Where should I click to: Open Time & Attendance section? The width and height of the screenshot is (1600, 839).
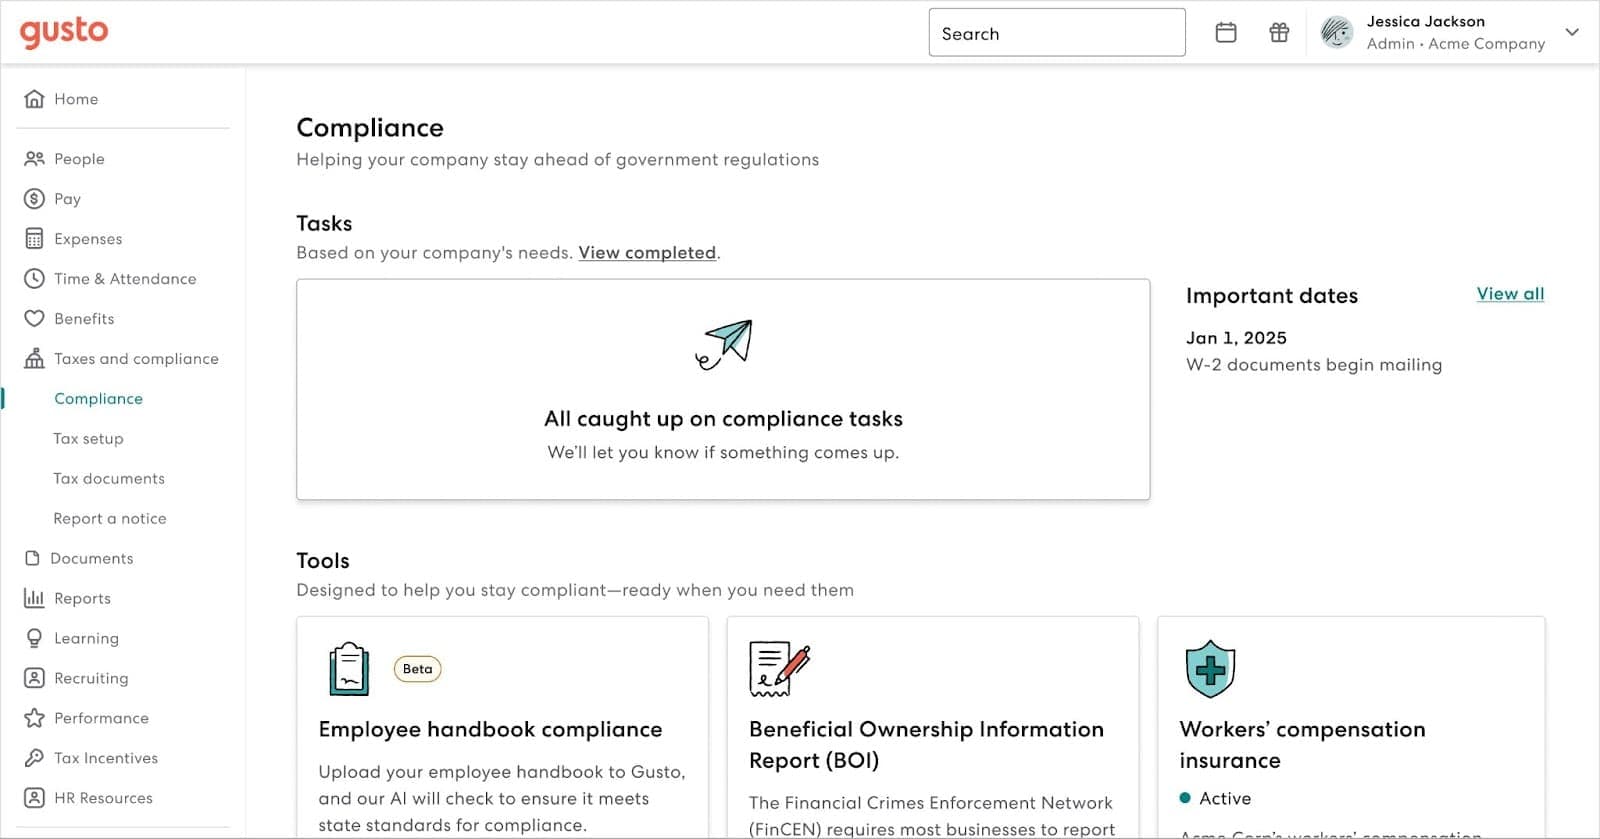(x=123, y=279)
